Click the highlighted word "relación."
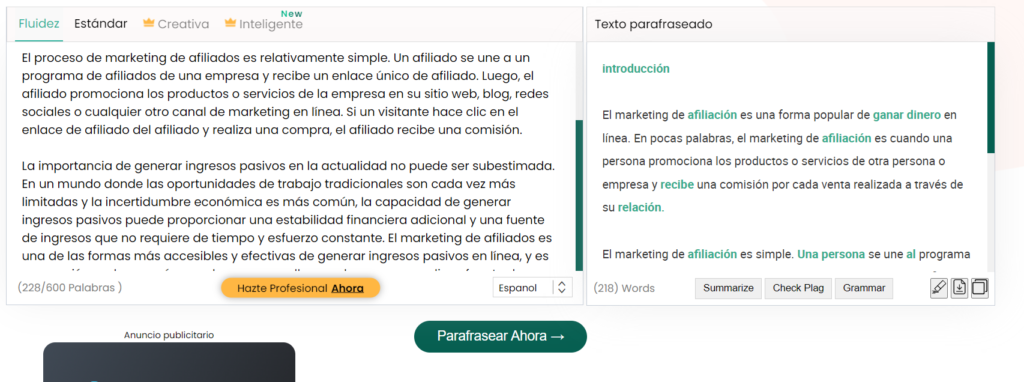Image resolution: width=1024 pixels, height=382 pixels. point(641,208)
